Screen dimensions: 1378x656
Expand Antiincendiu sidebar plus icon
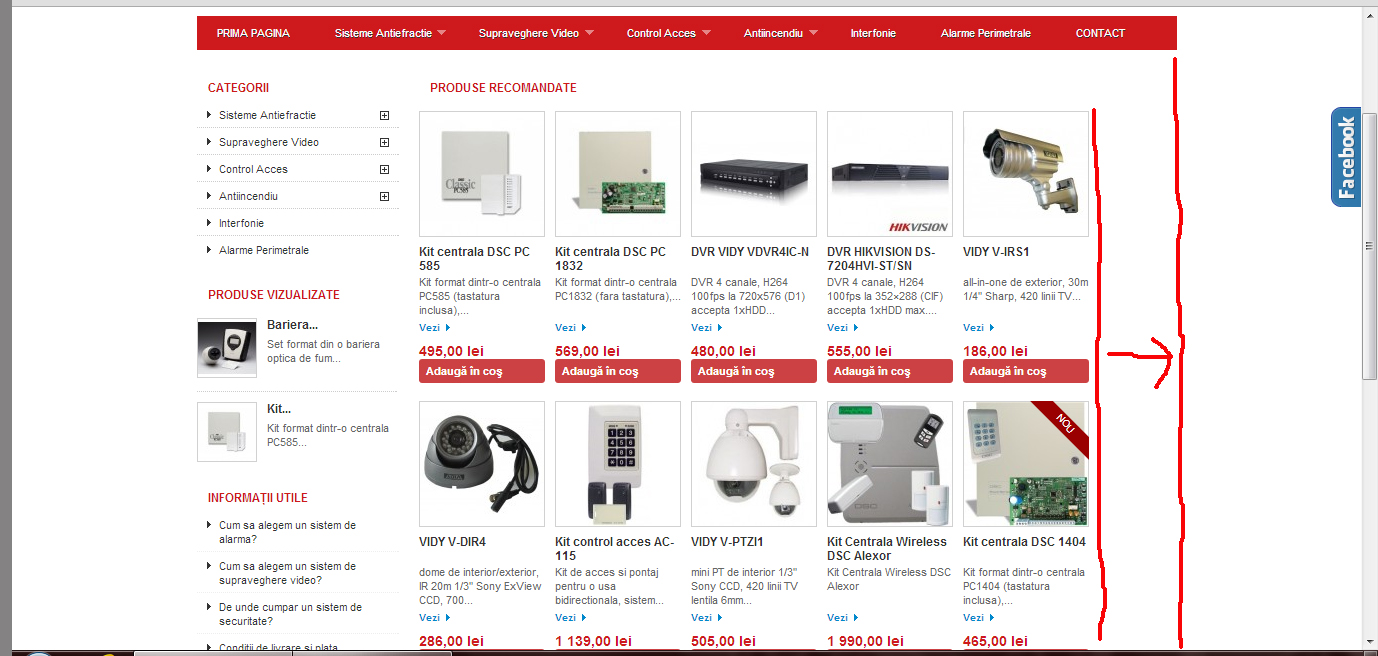tap(384, 196)
